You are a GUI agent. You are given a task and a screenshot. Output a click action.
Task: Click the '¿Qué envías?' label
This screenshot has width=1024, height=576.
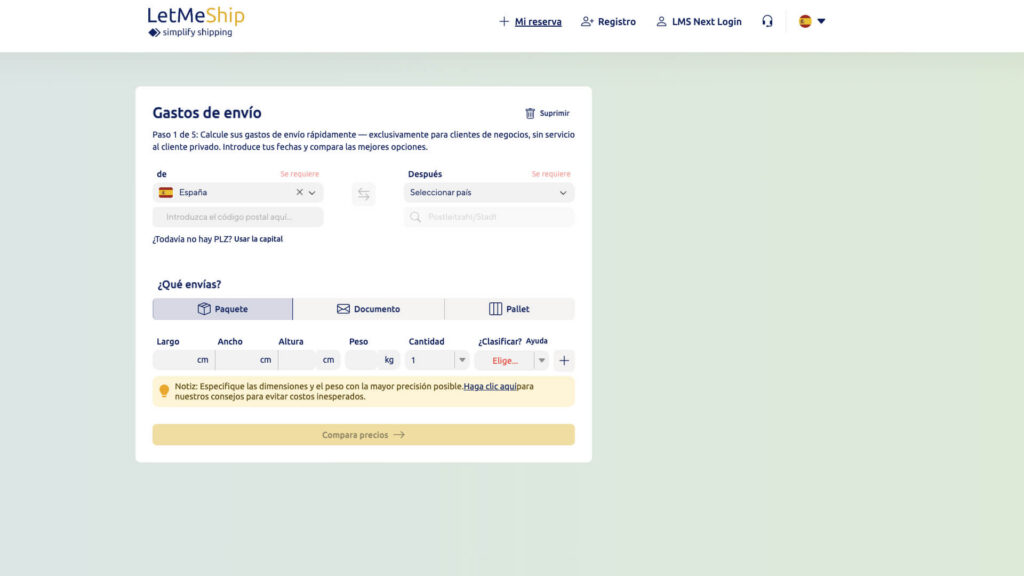pos(189,285)
